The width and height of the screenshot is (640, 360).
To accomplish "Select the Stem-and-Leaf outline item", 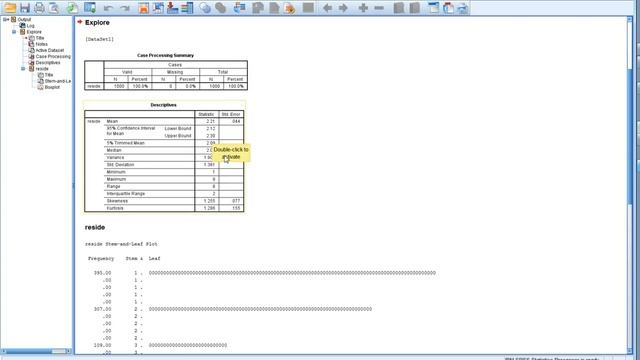I will 58,81.
